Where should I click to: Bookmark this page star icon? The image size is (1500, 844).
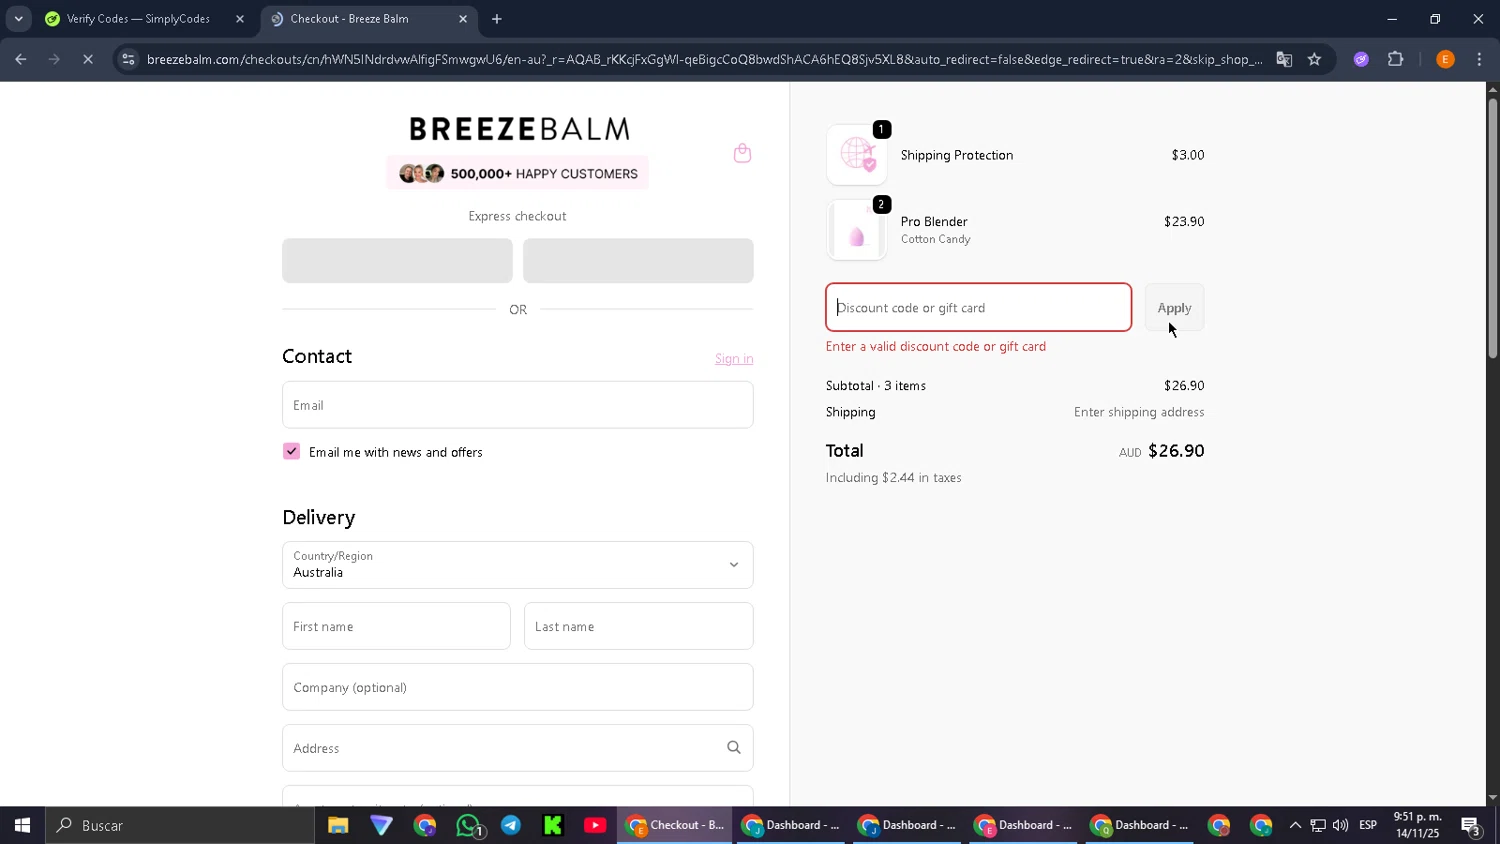1314,59
